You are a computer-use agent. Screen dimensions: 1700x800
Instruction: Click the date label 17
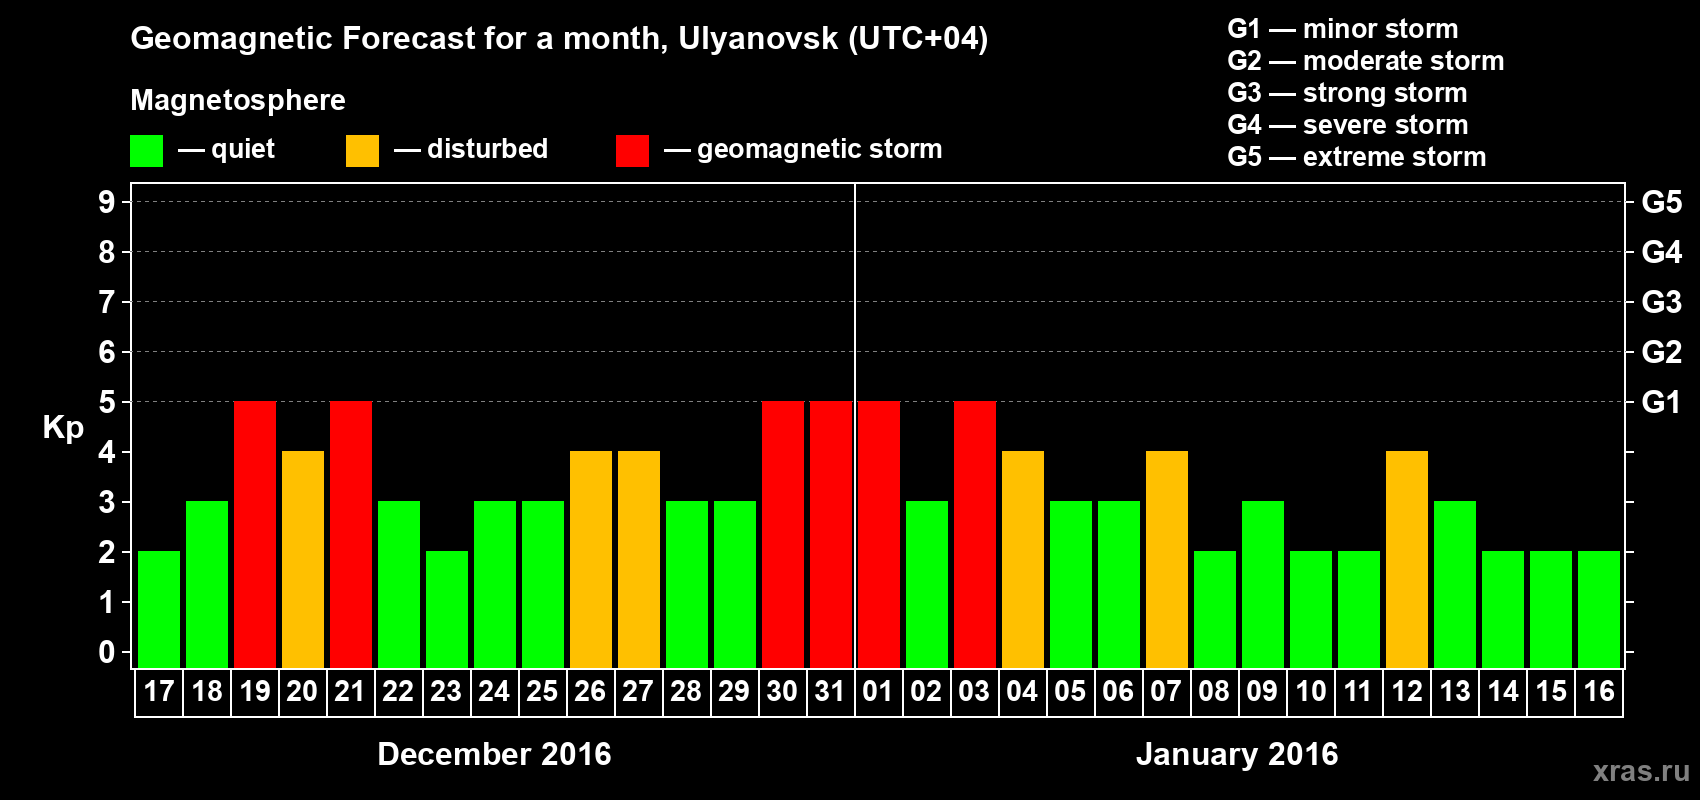tap(159, 691)
